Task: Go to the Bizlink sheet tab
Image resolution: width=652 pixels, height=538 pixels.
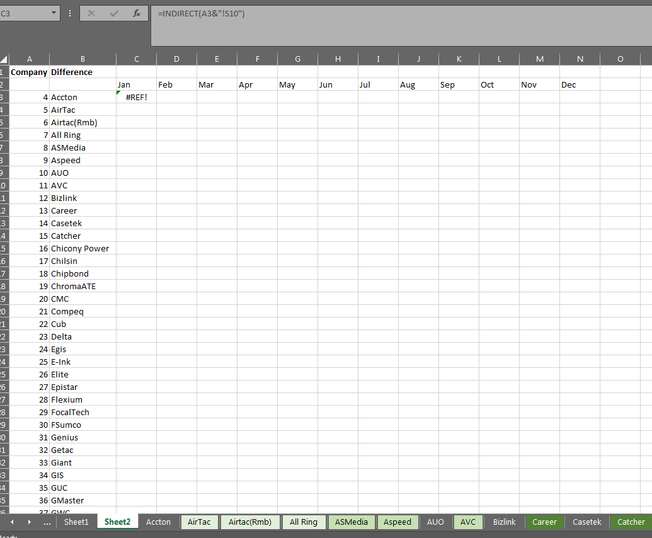Action: pyautogui.click(x=504, y=522)
